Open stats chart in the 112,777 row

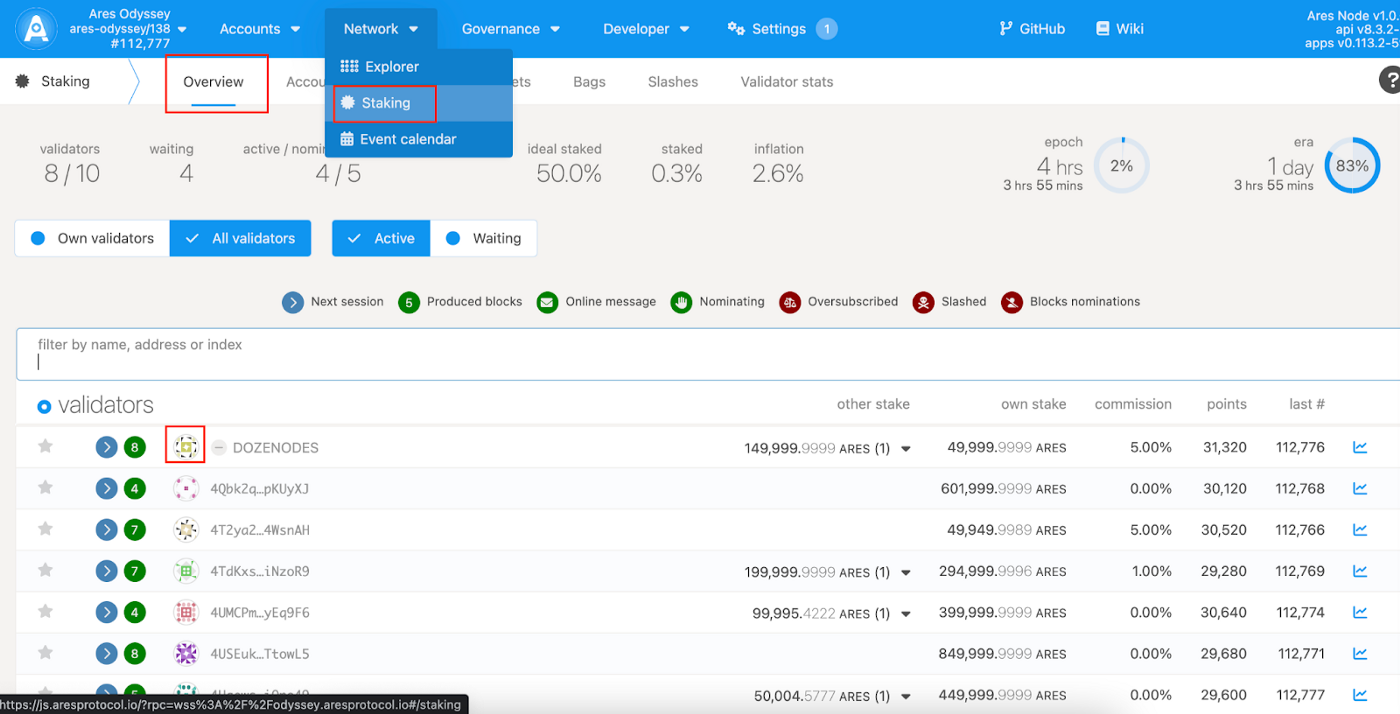pyautogui.click(x=1360, y=695)
